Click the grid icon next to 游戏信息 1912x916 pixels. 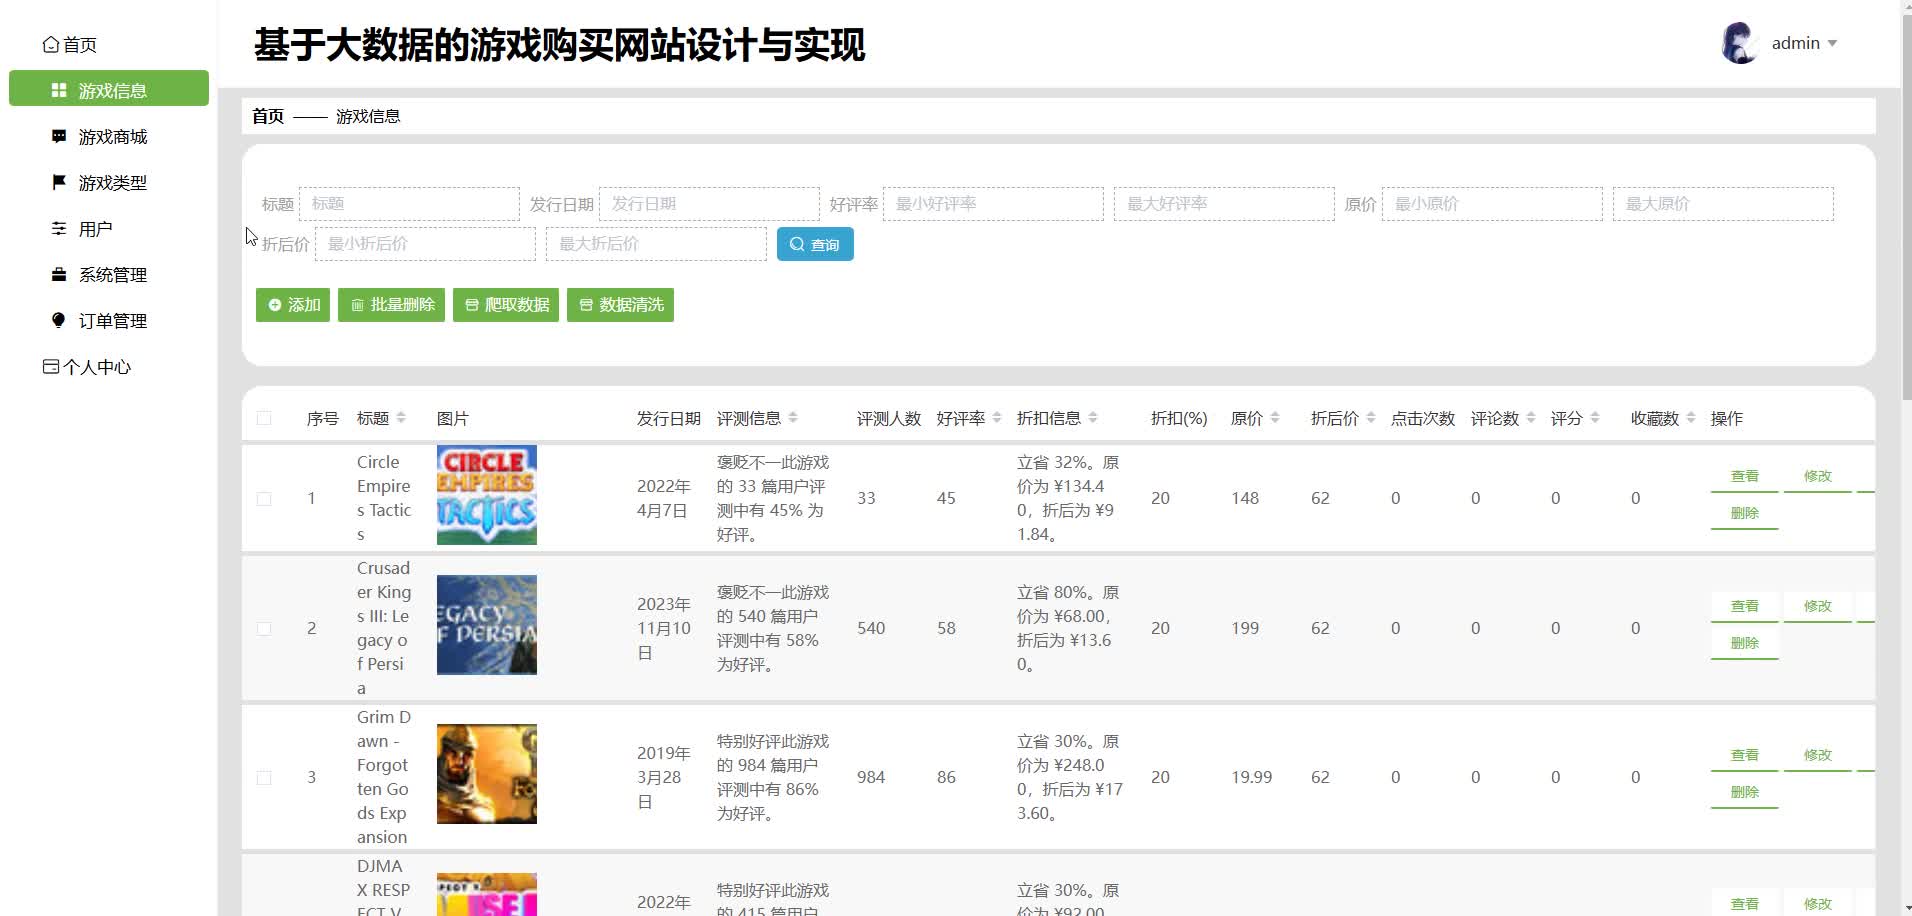point(59,90)
